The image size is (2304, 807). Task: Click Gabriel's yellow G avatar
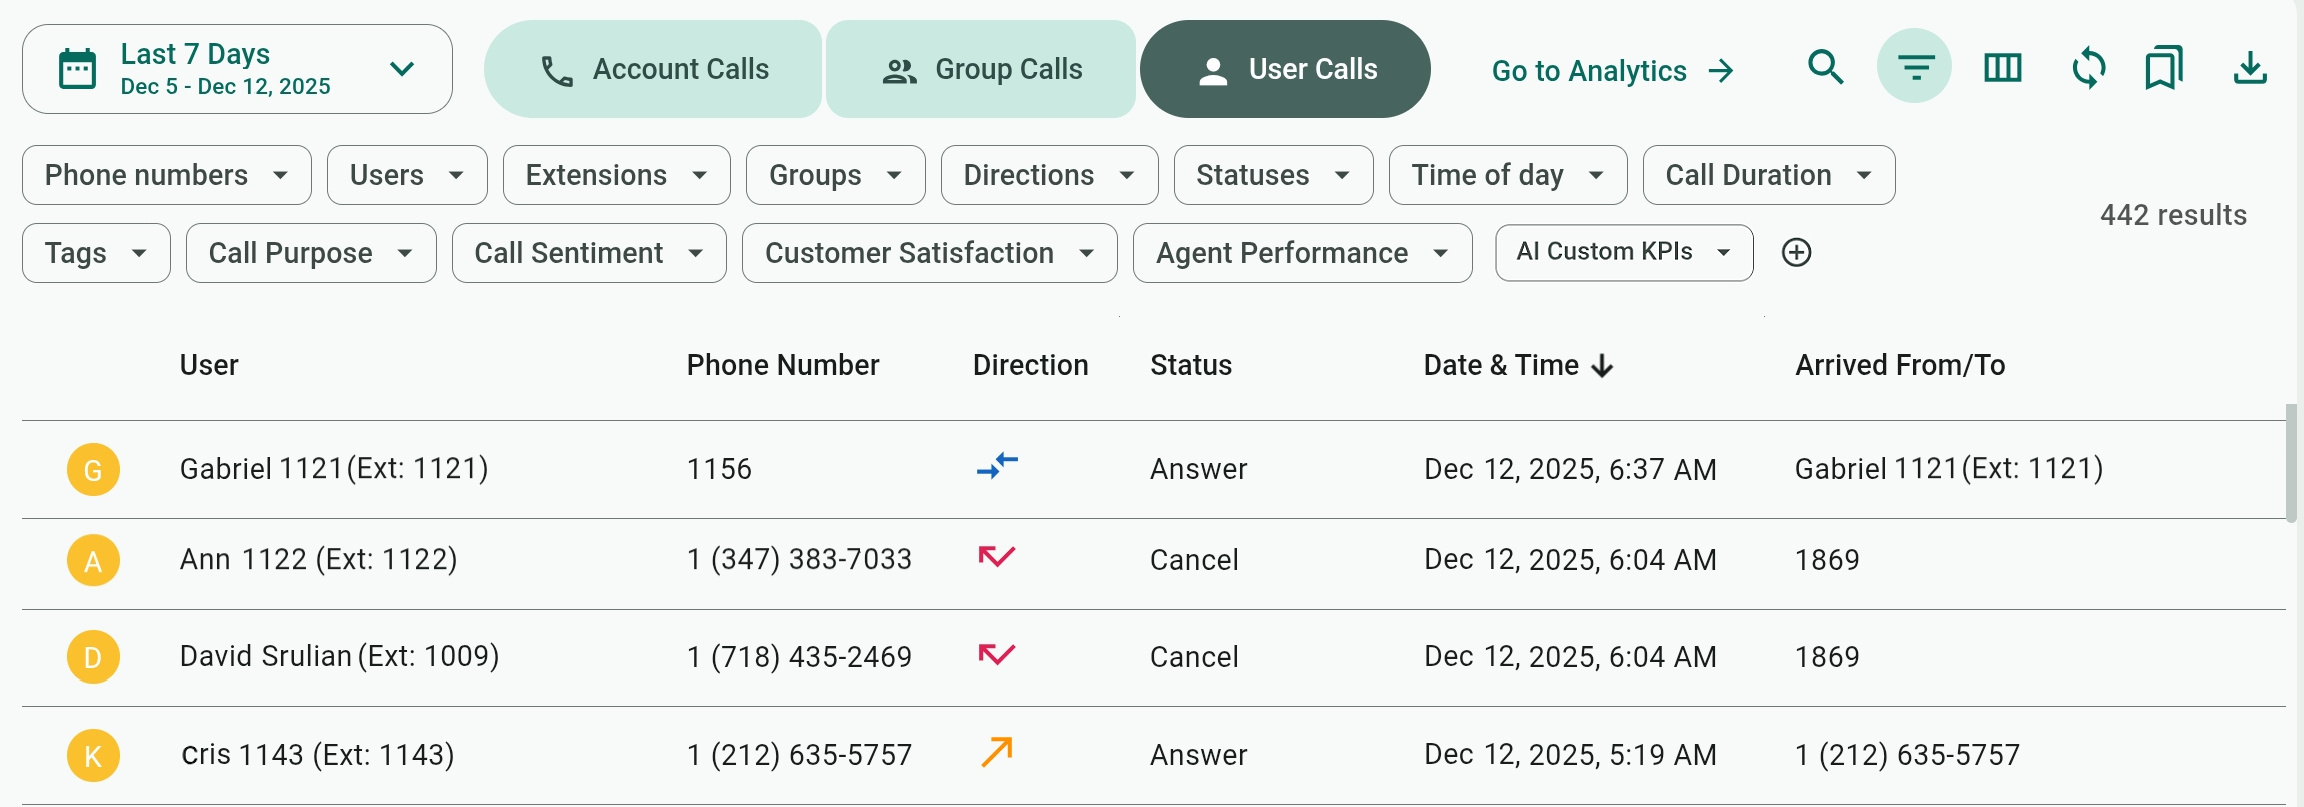pyautogui.click(x=93, y=469)
